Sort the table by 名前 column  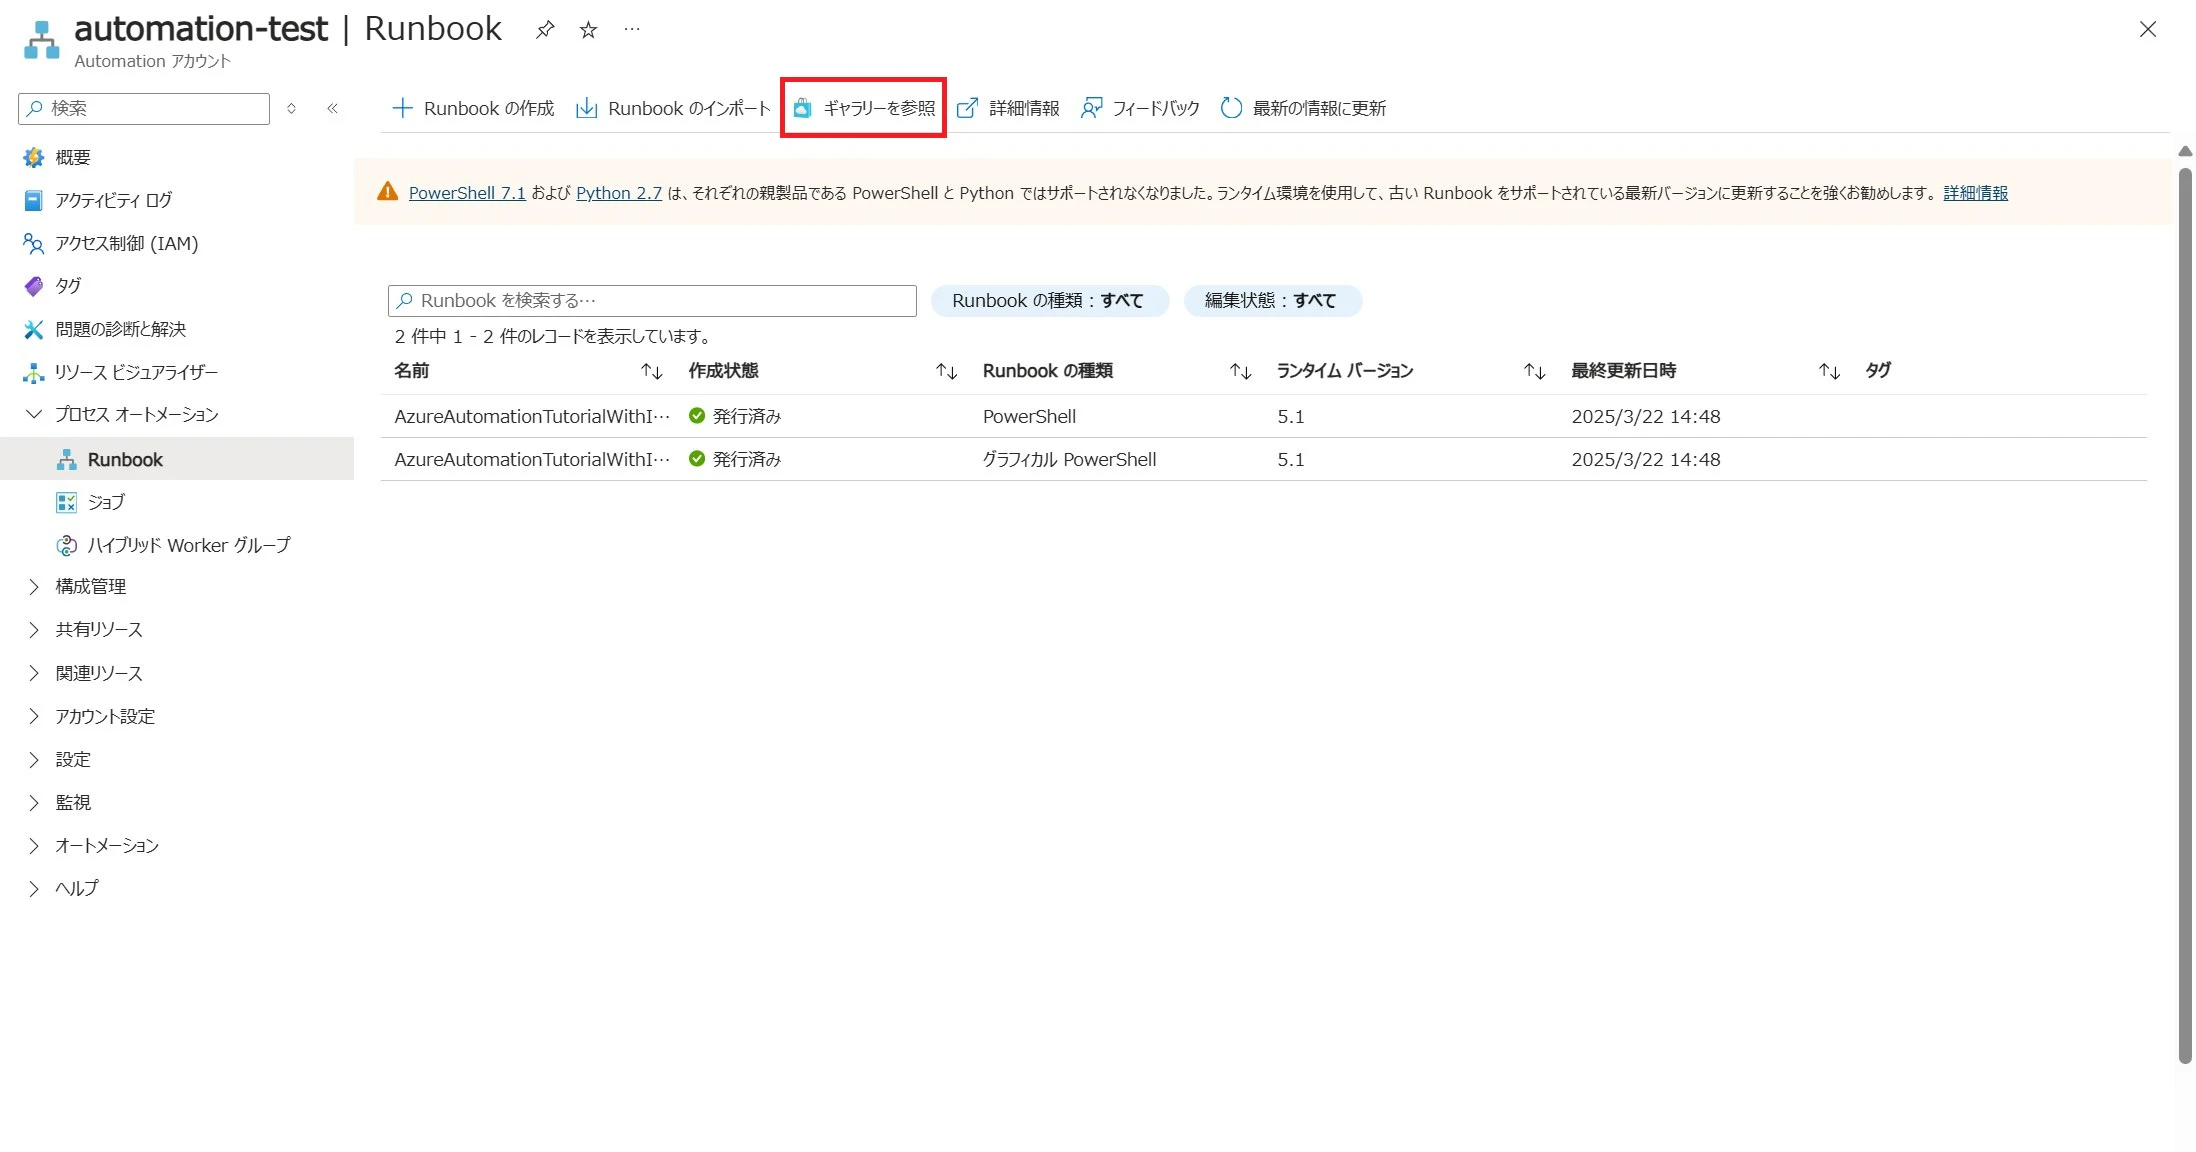tap(652, 372)
